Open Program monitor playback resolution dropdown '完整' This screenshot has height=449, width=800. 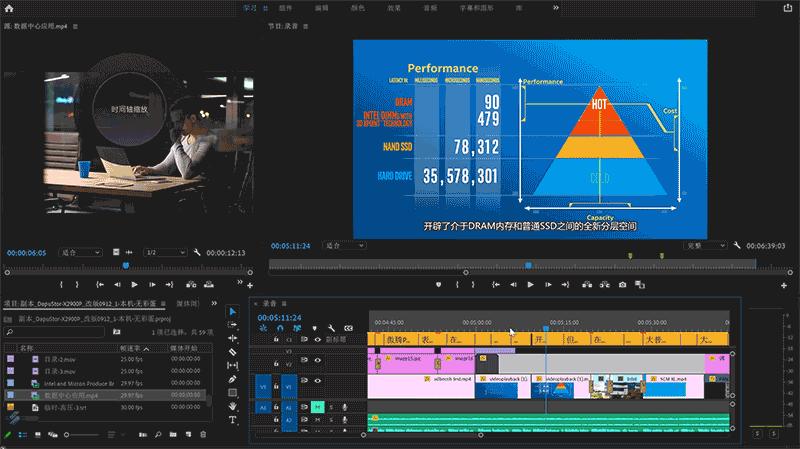(705, 245)
